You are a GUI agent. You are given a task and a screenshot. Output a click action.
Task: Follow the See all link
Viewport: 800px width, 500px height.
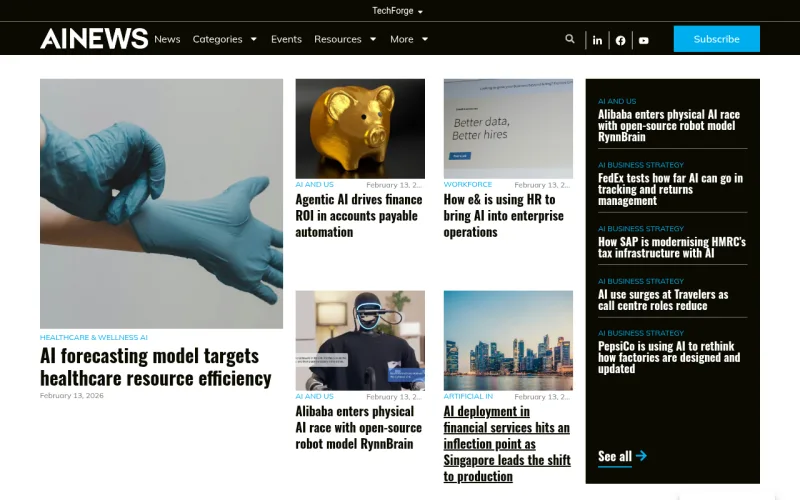(x=615, y=456)
